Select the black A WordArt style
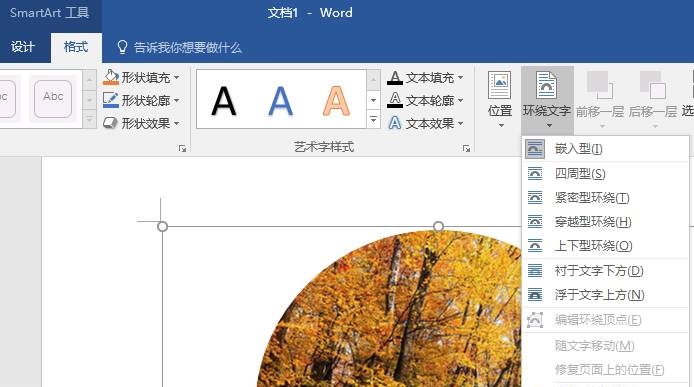The width and height of the screenshot is (694, 387). [x=224, y=101]
